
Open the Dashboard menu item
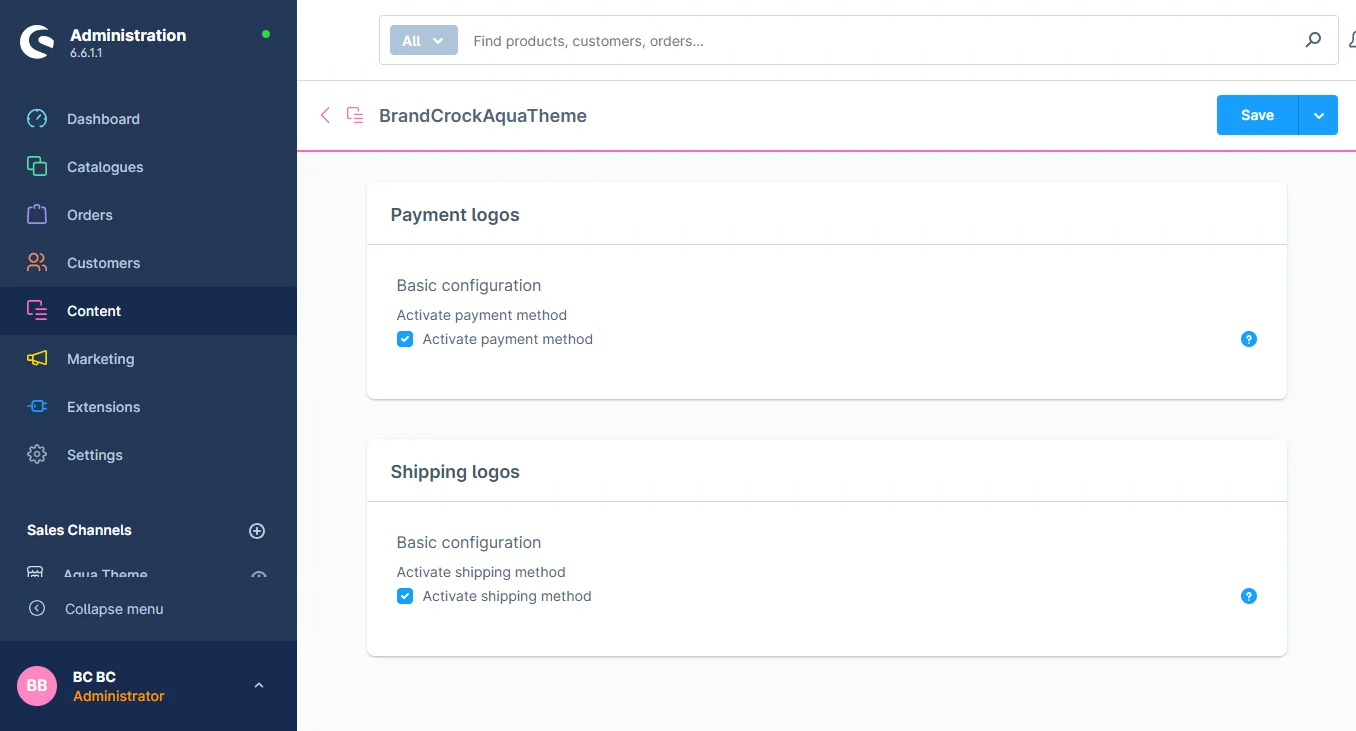(103, 119)
